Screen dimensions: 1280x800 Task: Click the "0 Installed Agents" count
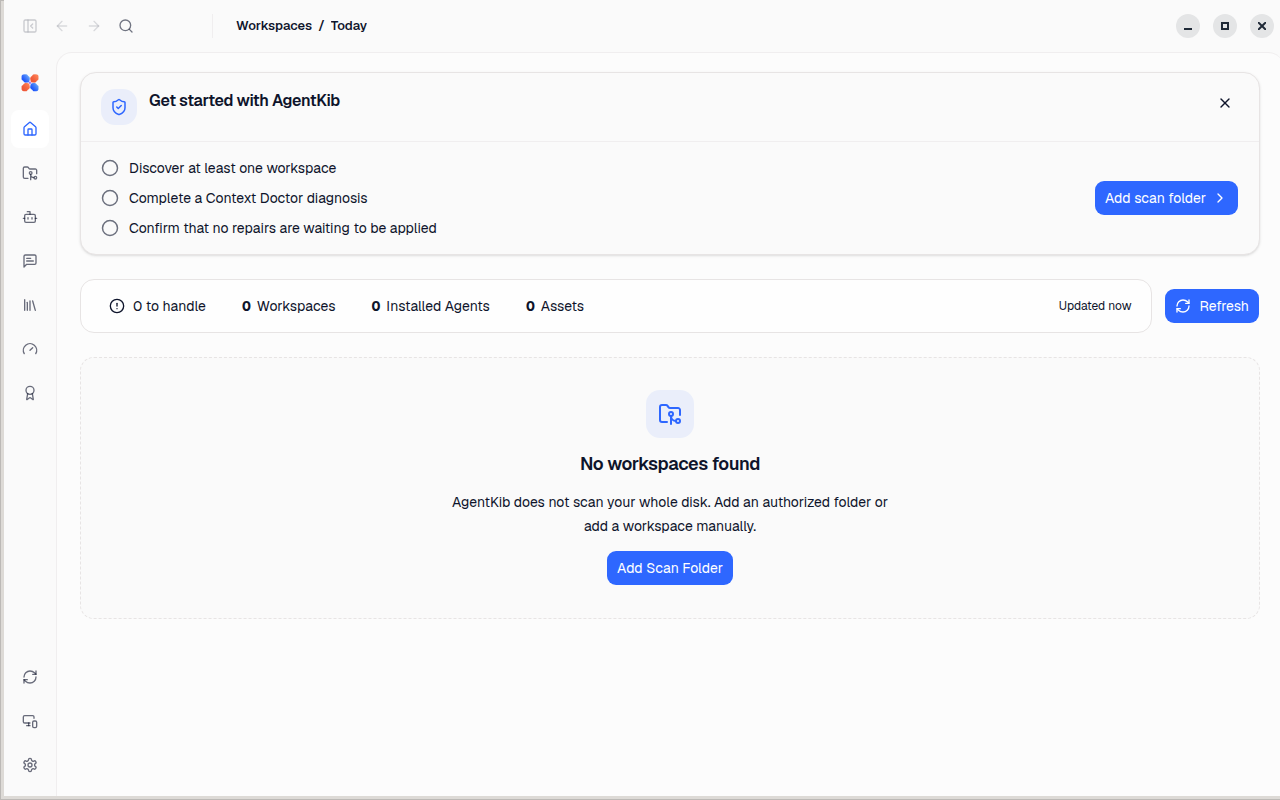(431, 306)
